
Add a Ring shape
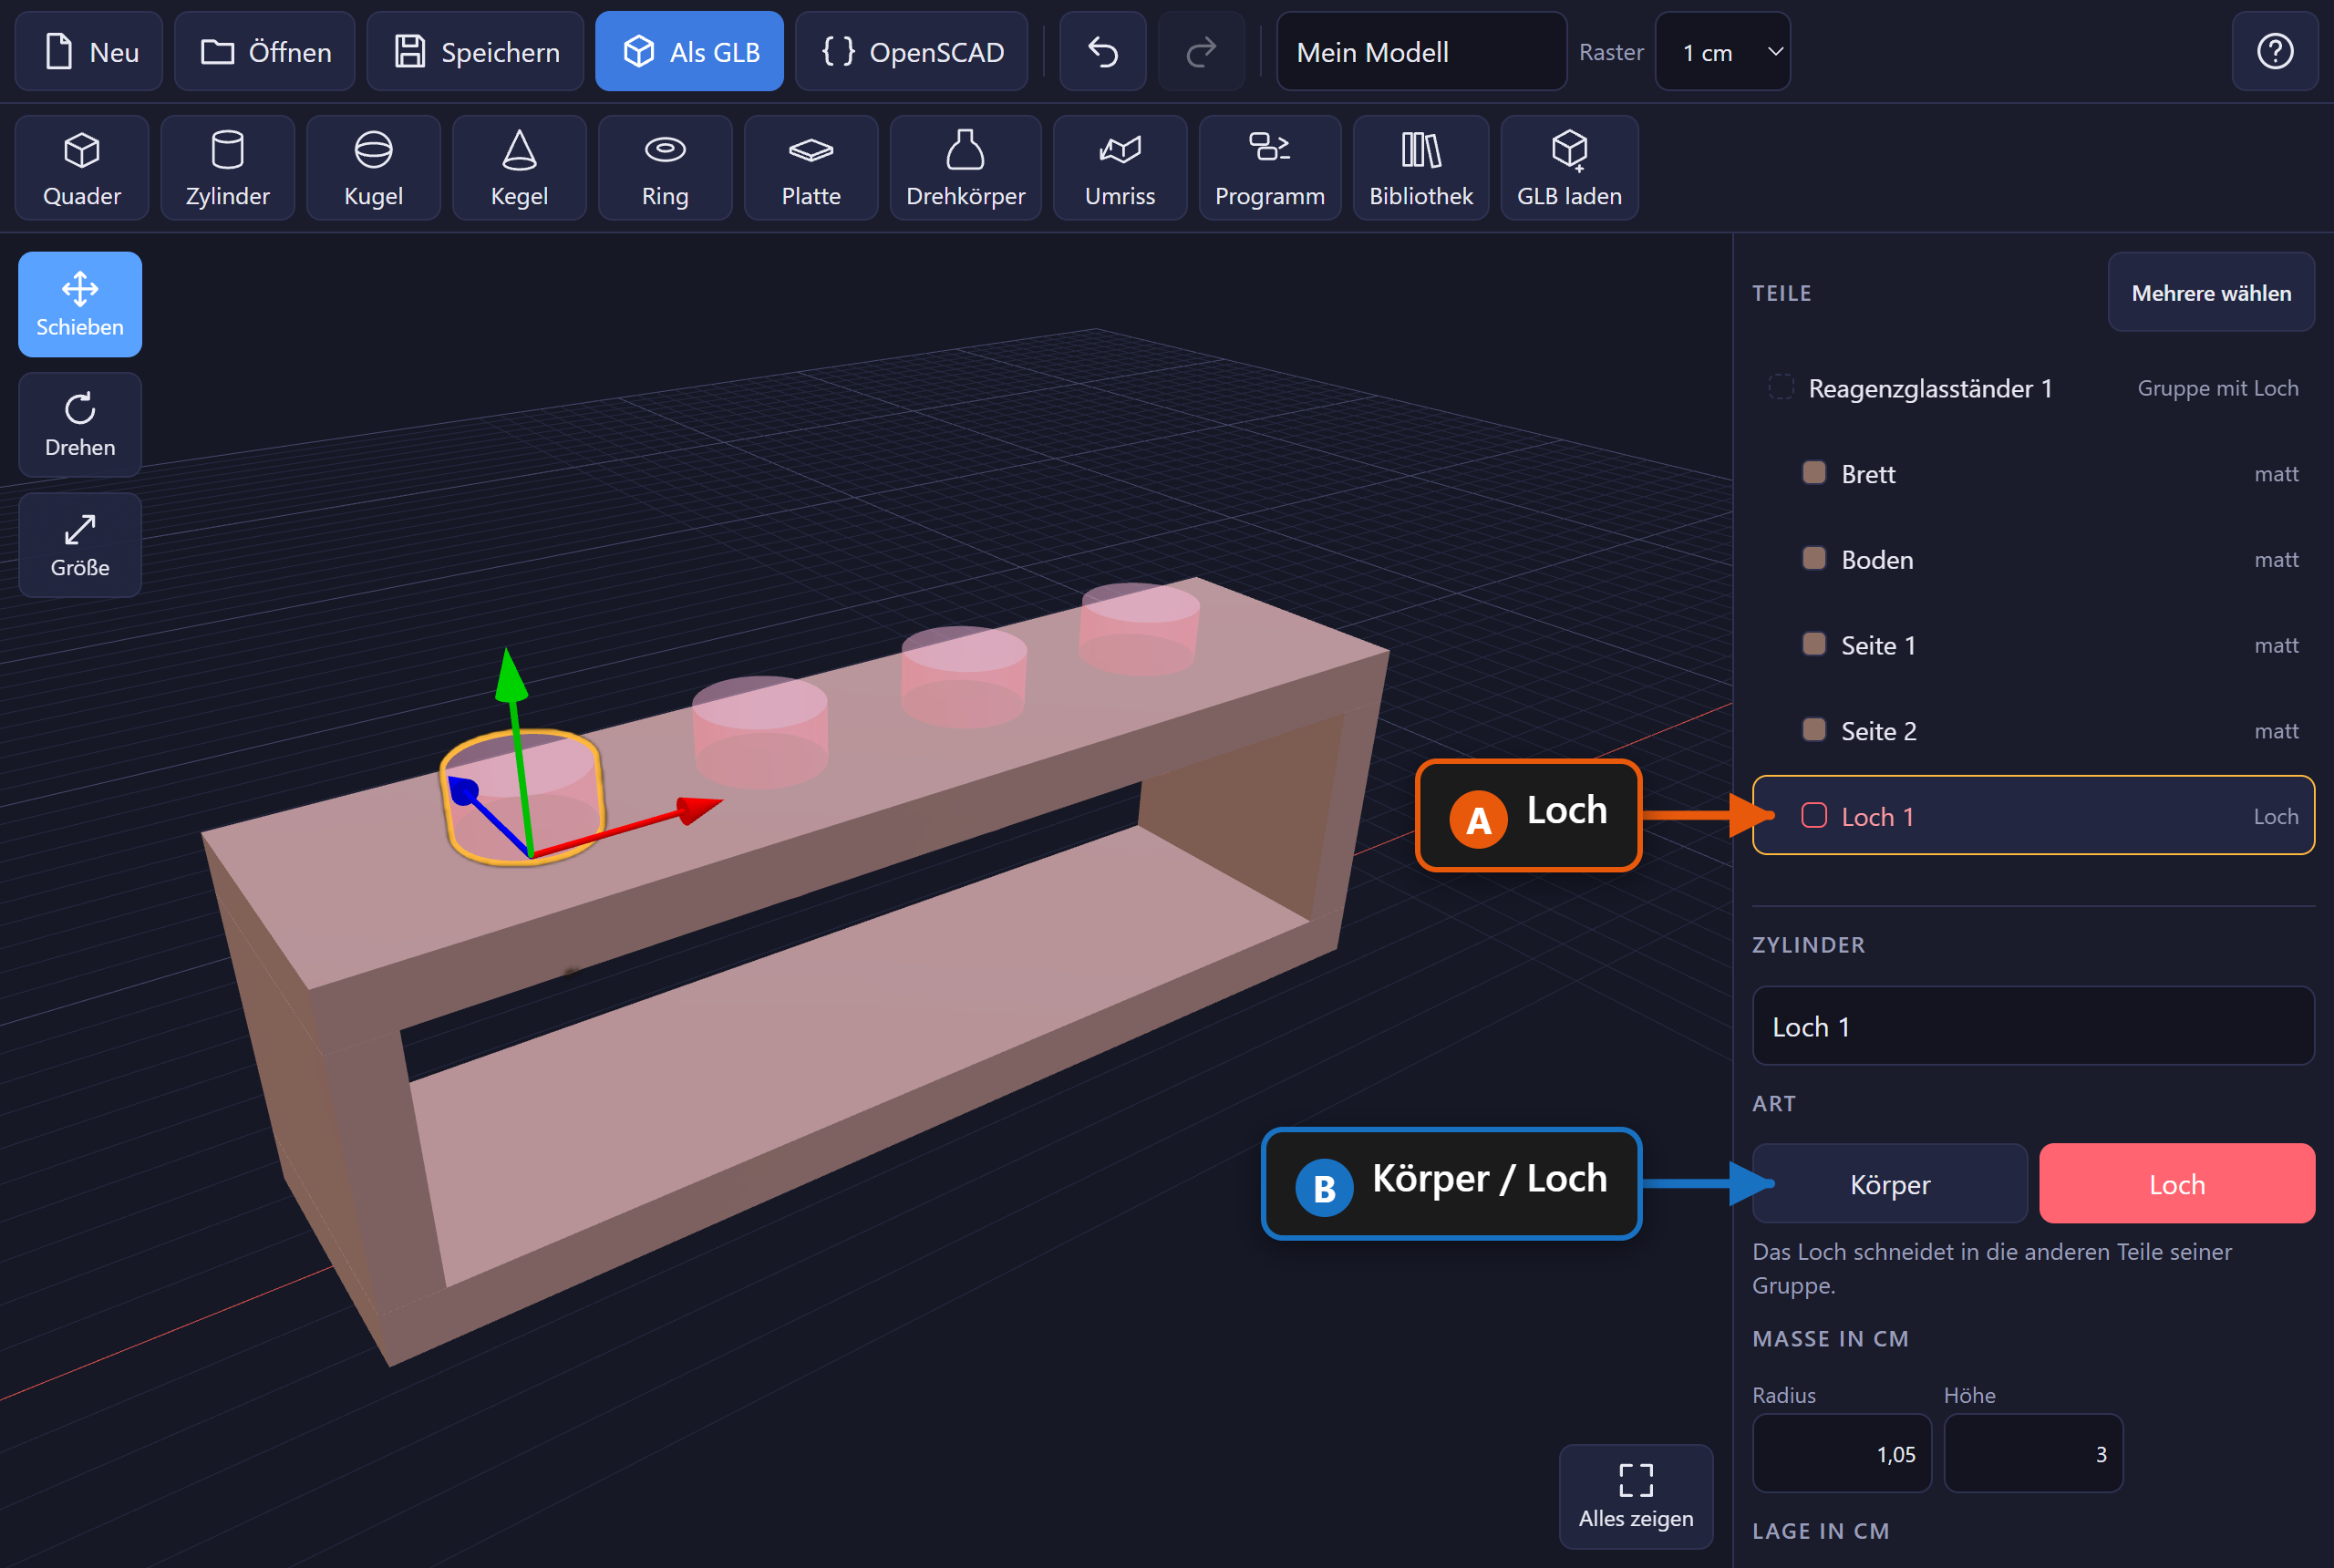tap(665, 167)
